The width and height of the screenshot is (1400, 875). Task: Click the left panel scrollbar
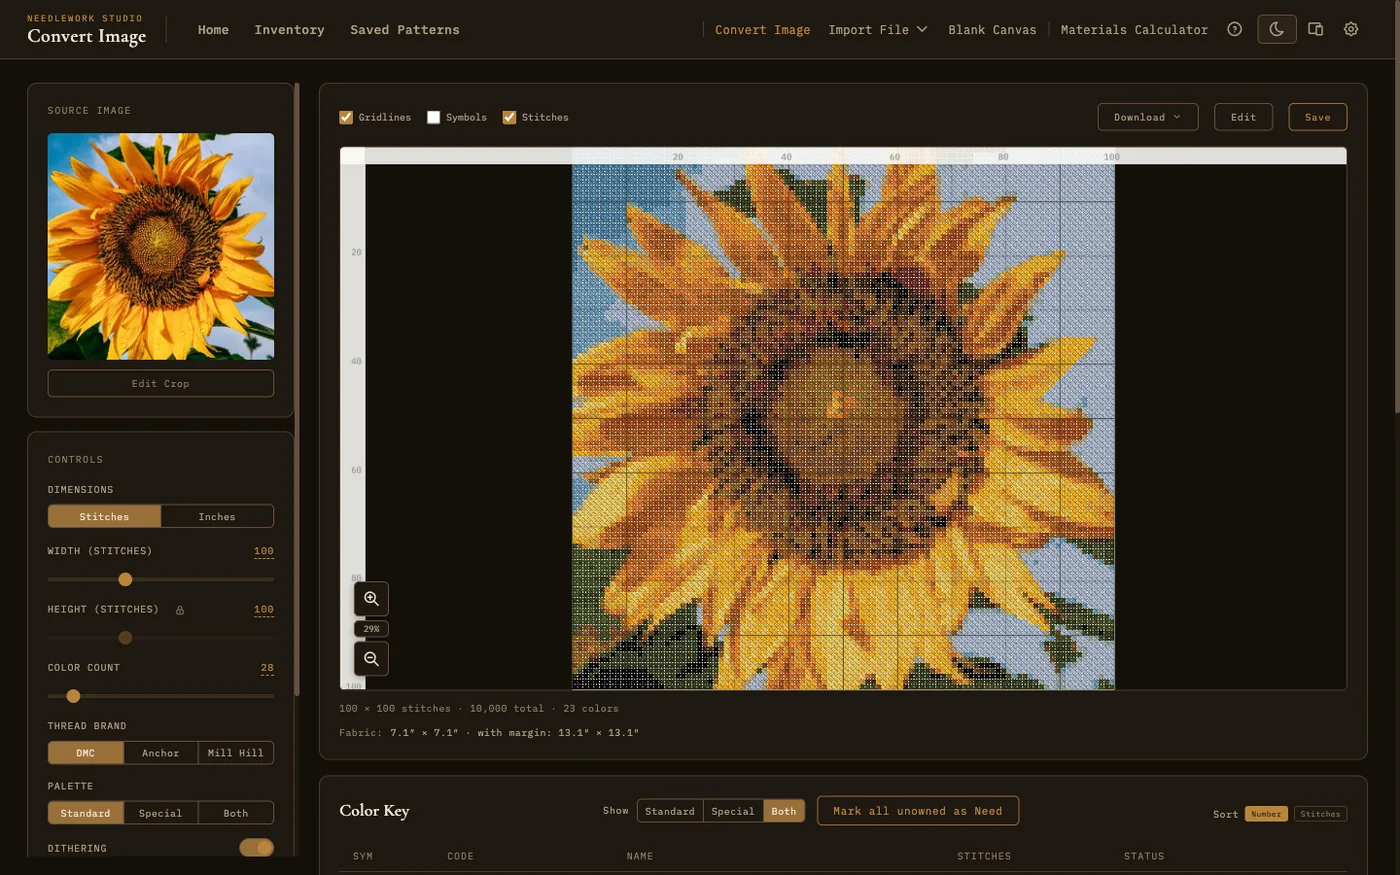pos(297,390)
